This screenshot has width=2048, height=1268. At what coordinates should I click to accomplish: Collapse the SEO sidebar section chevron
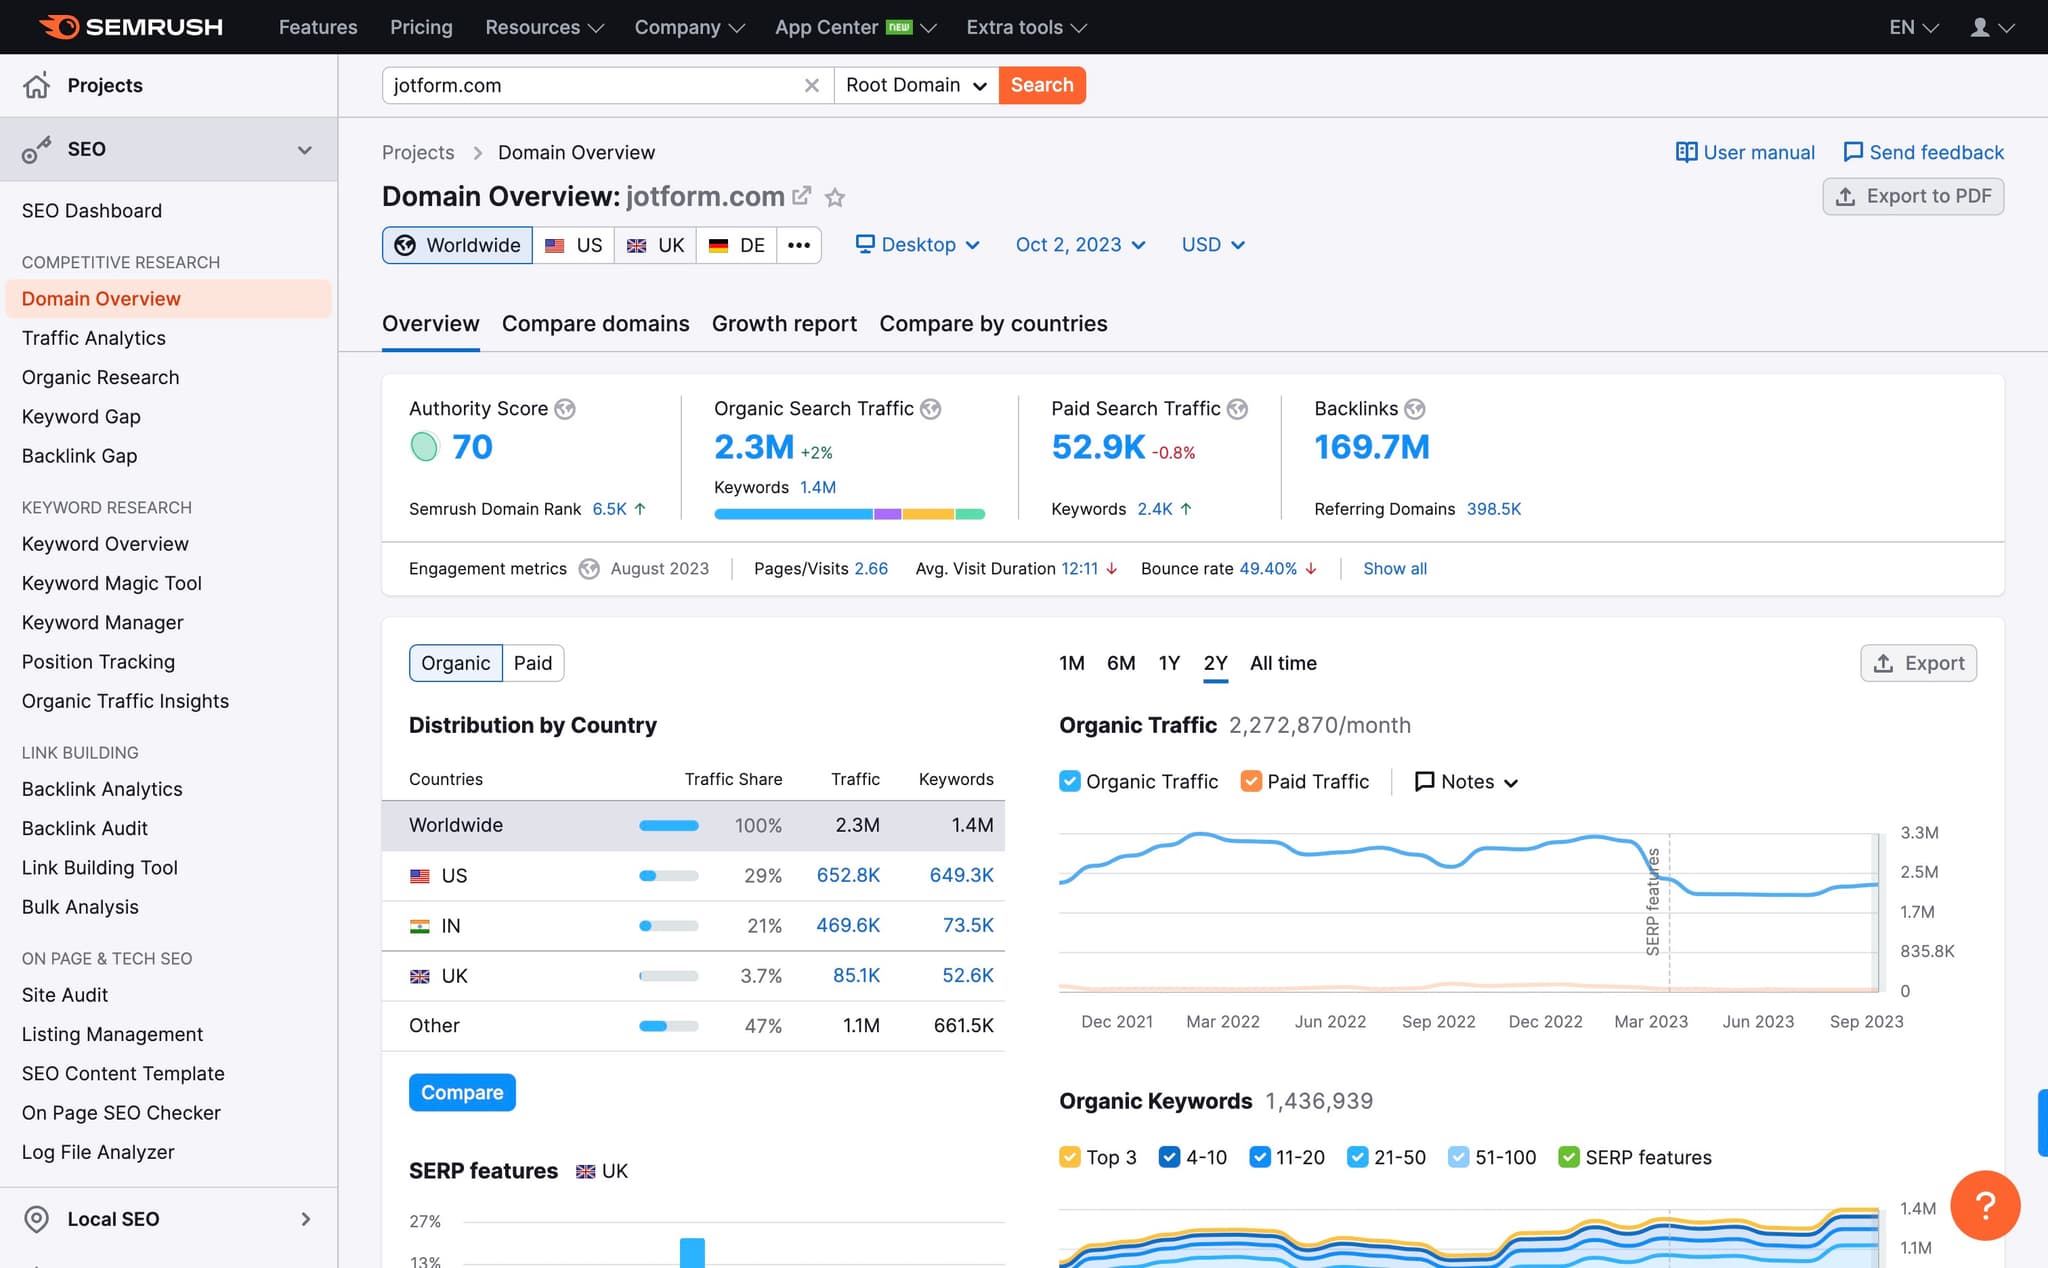pyautogui.click(x=305, y=150)
